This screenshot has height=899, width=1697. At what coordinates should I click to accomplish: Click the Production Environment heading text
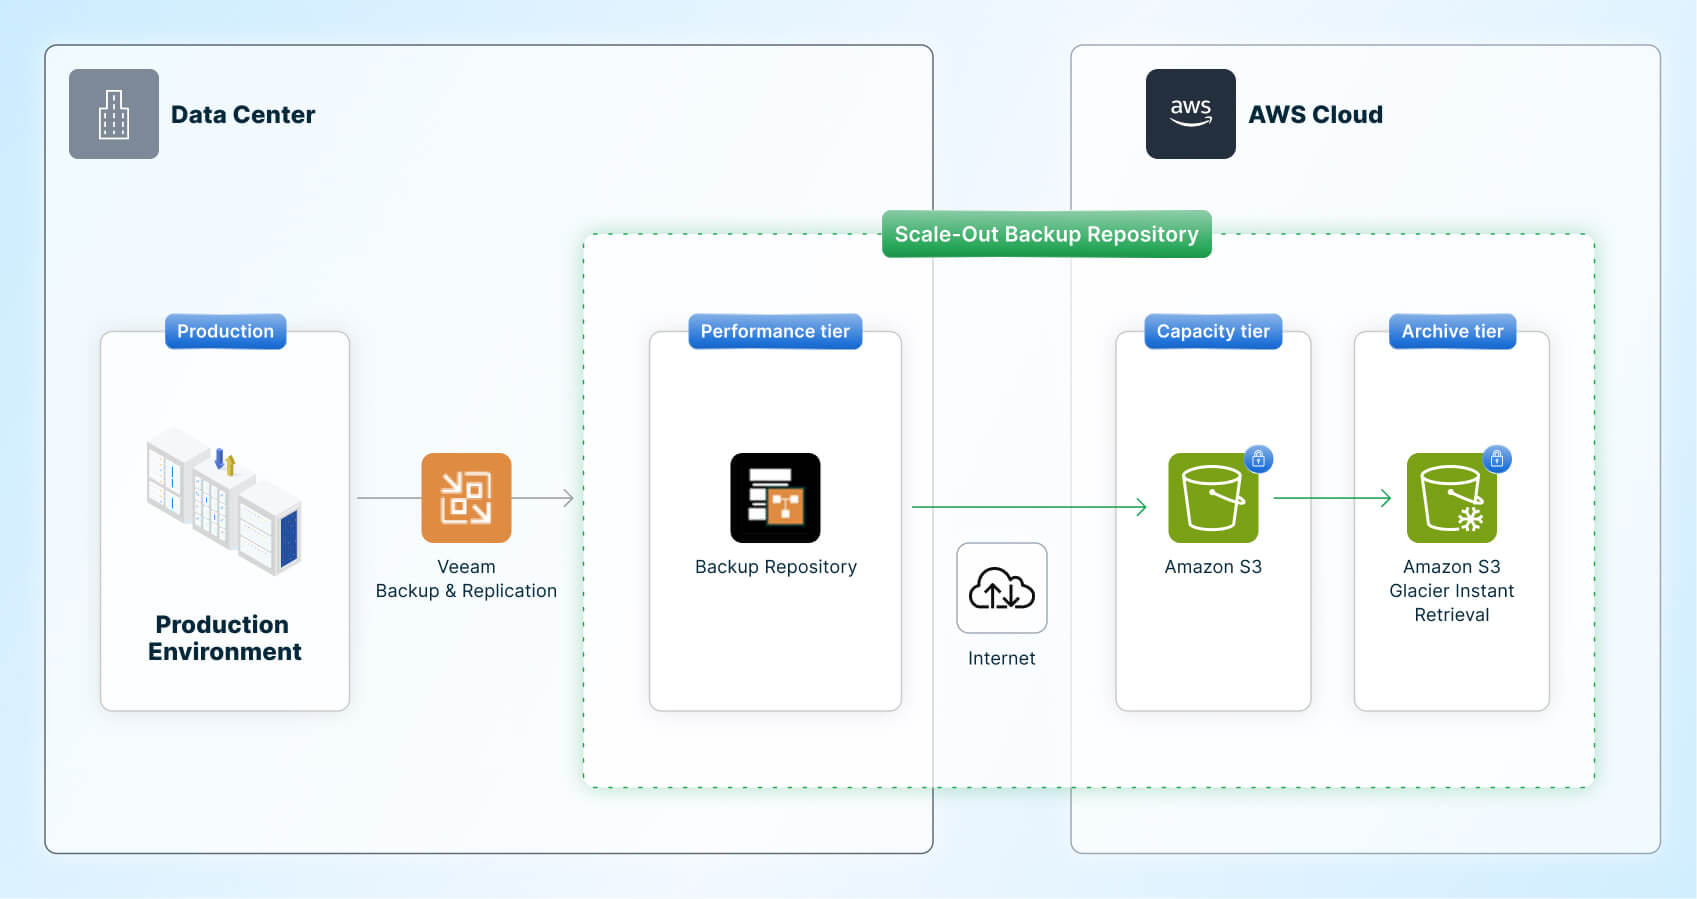pos(224,638)
